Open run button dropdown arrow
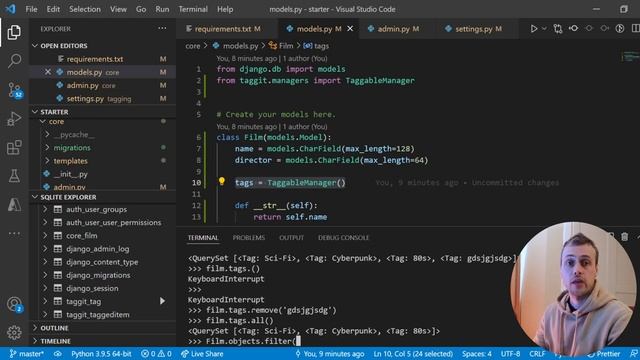Image resolution: width=640 pixels, height=360 pixels. click(544, 29)
